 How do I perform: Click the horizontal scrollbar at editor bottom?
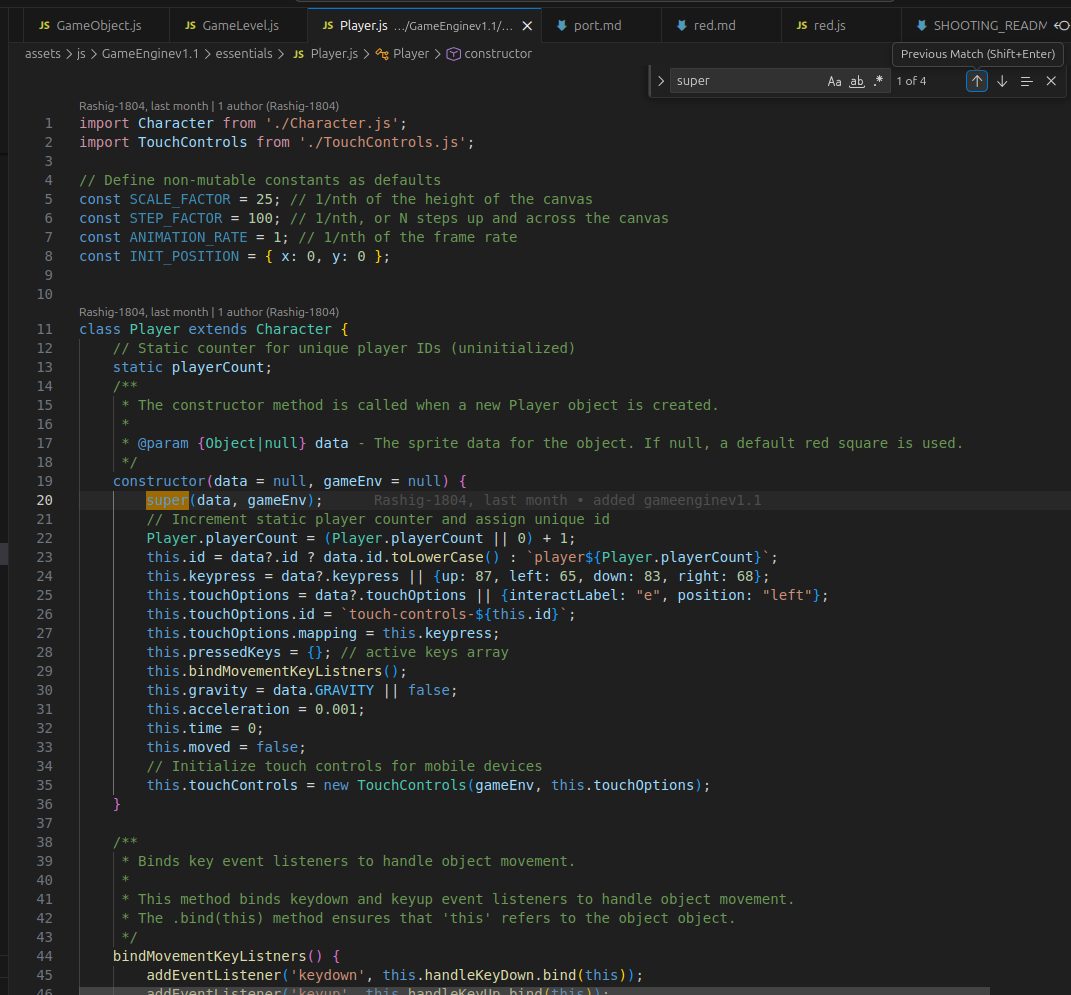(x=534, y=991)
